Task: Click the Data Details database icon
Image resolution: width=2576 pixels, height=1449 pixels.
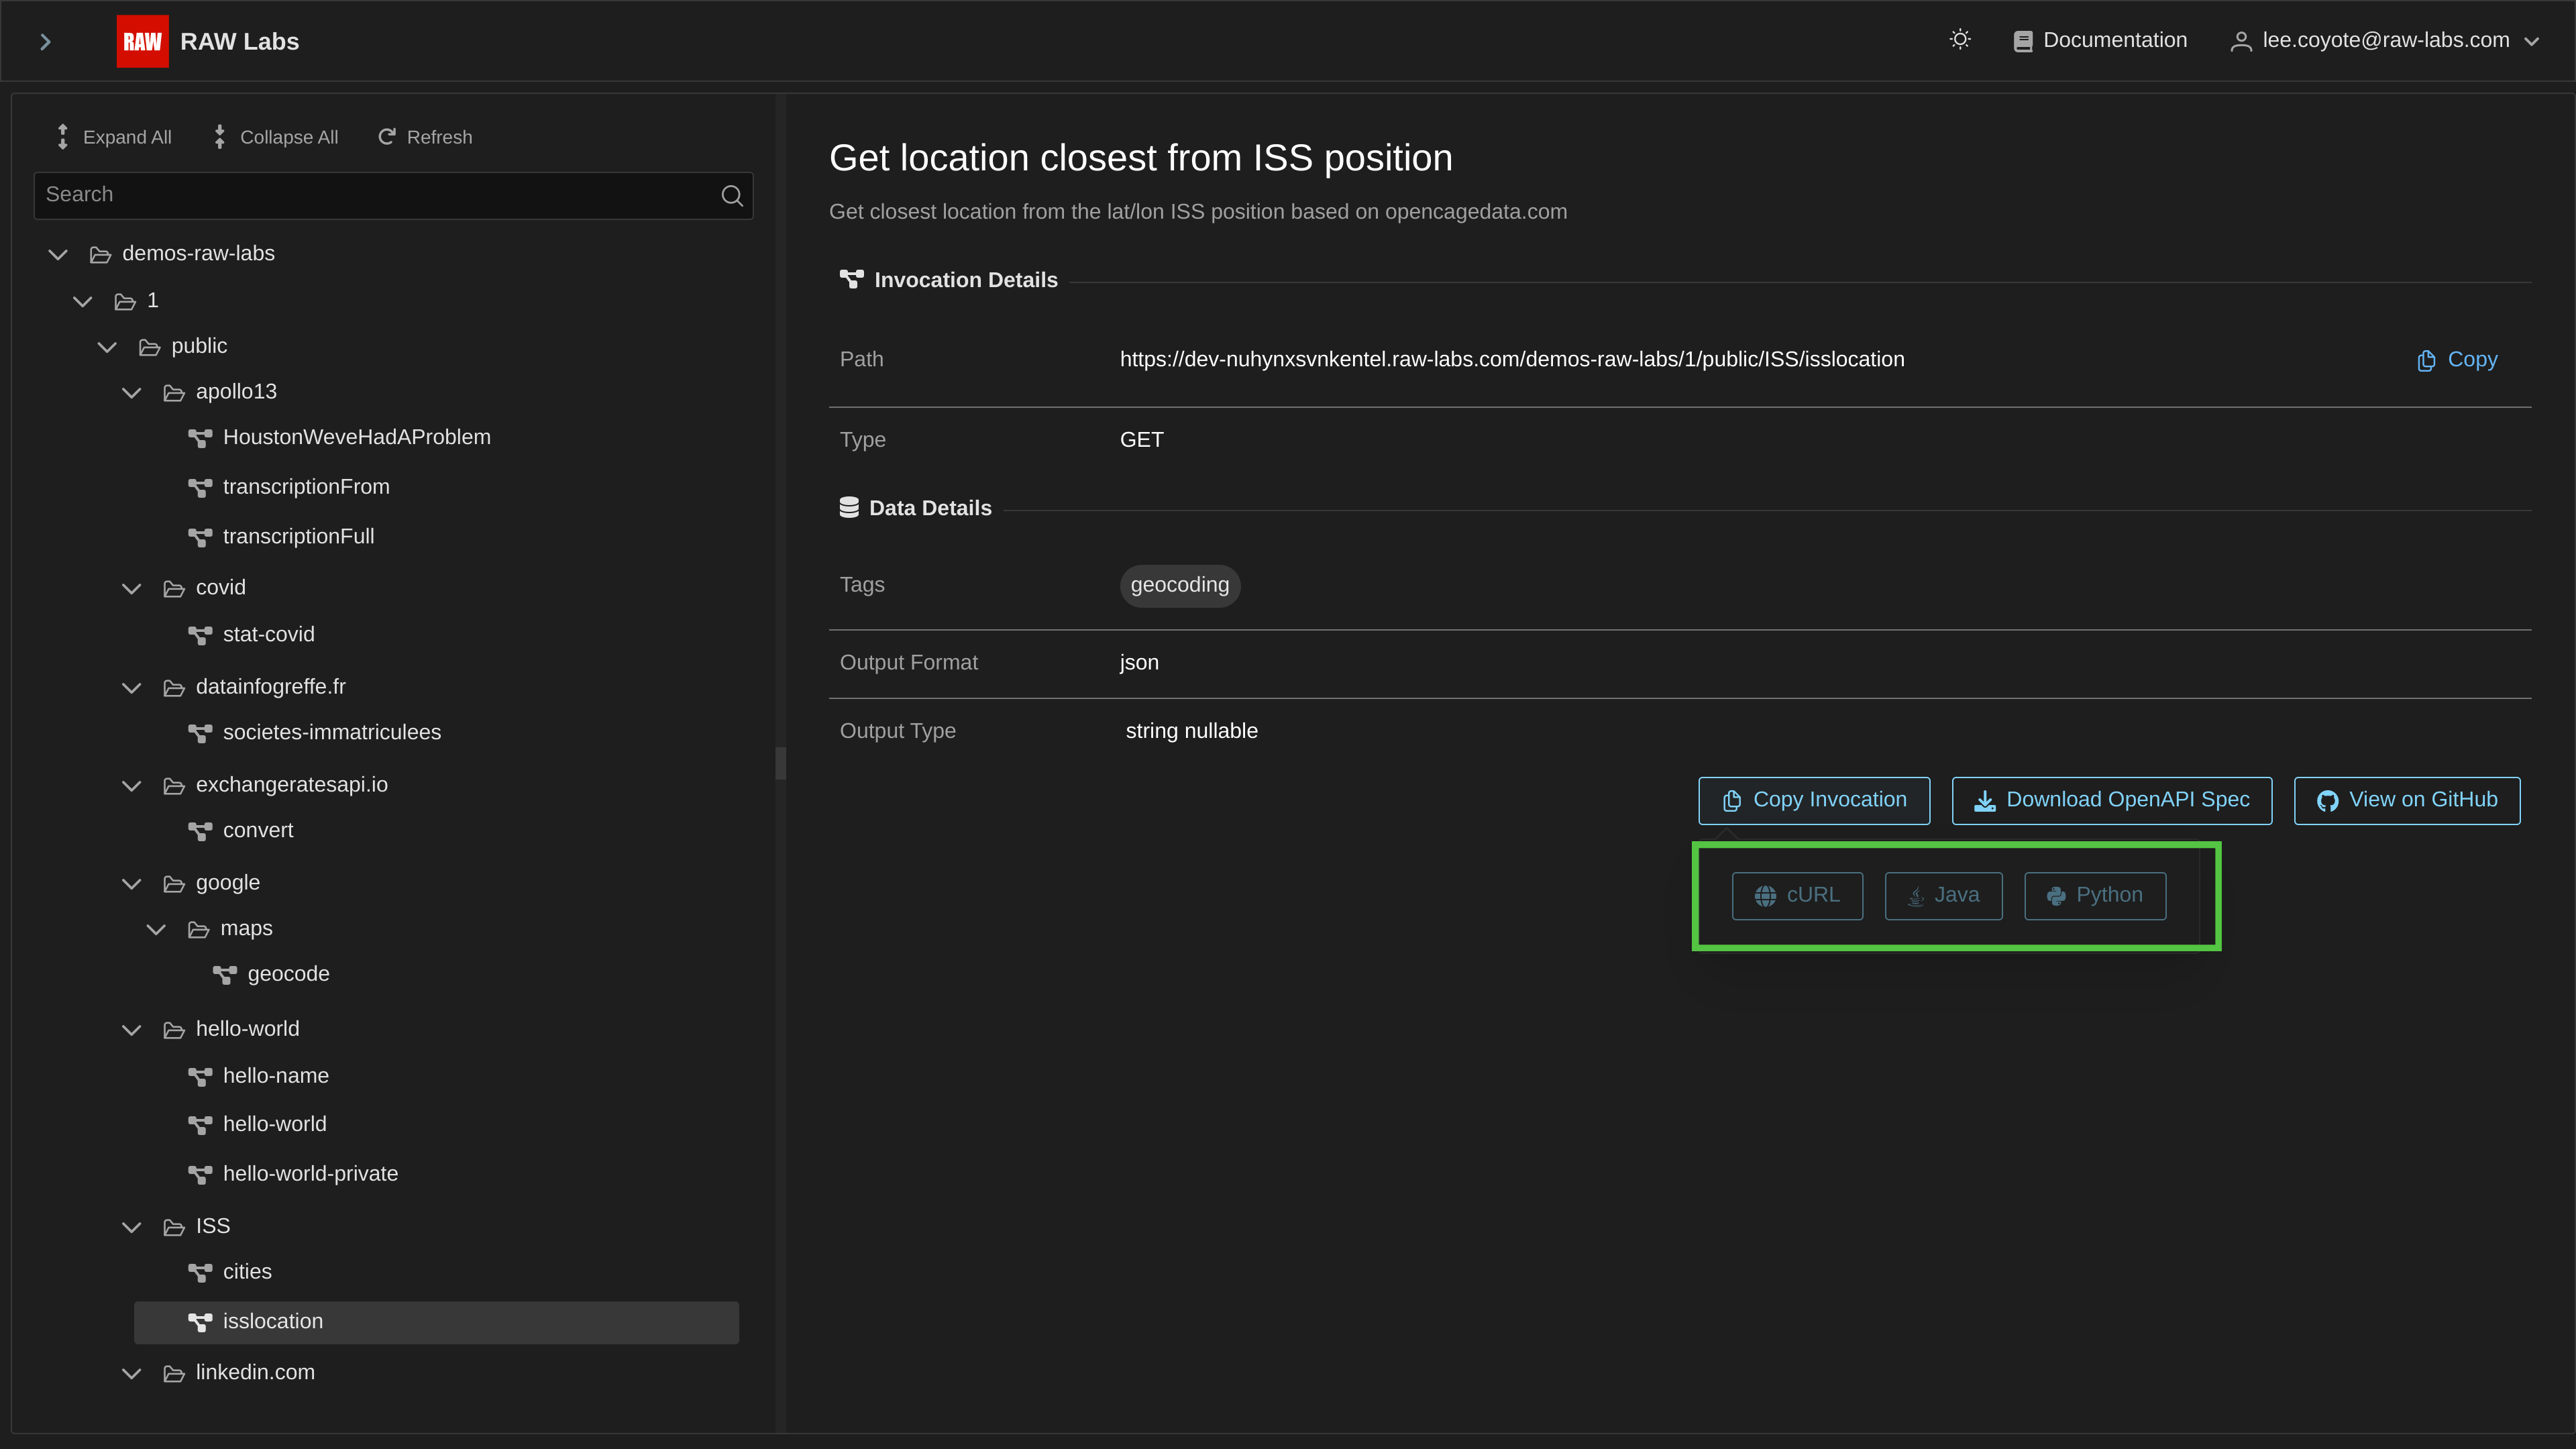Action: tap(849, 508)
